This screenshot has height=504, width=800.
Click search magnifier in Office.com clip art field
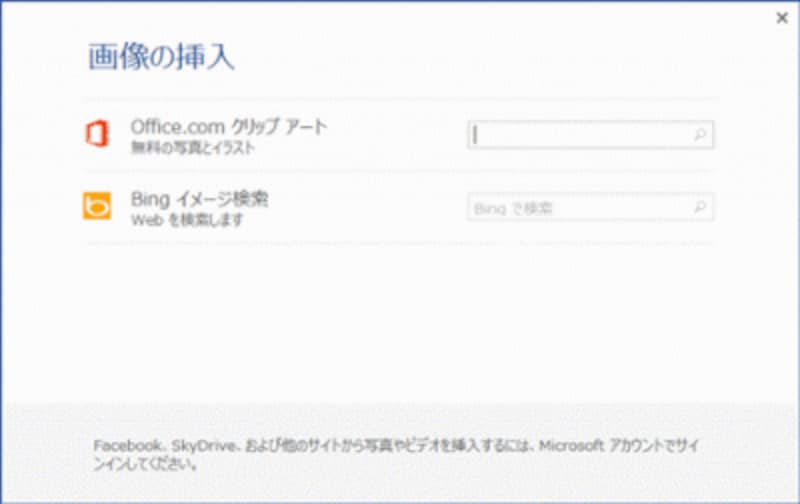point(701,135)
